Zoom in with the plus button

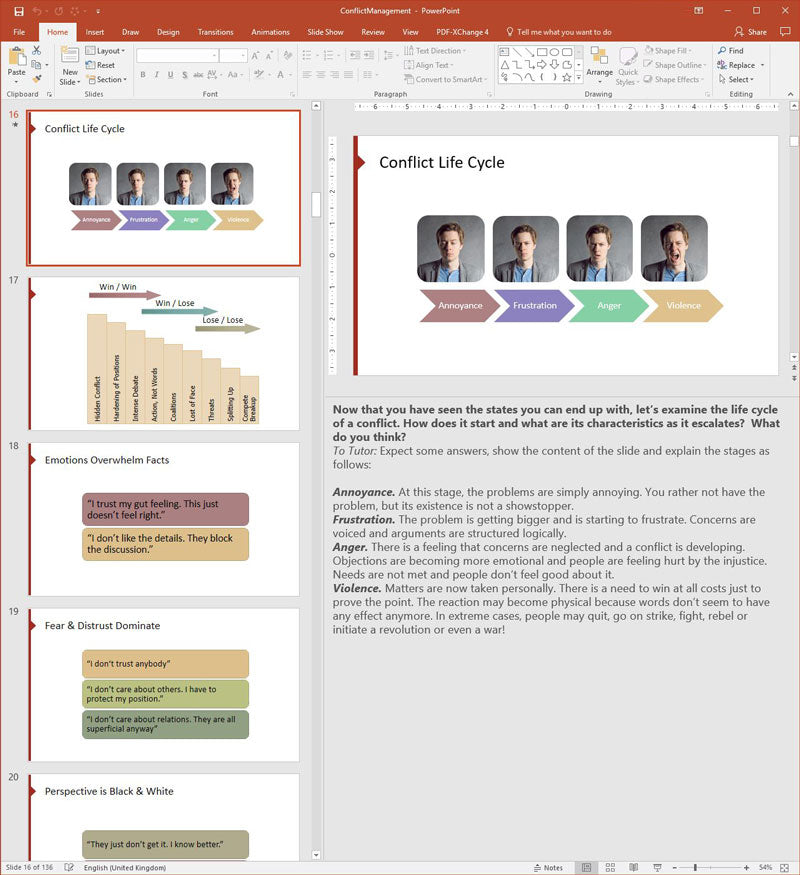tap(746, 867)
